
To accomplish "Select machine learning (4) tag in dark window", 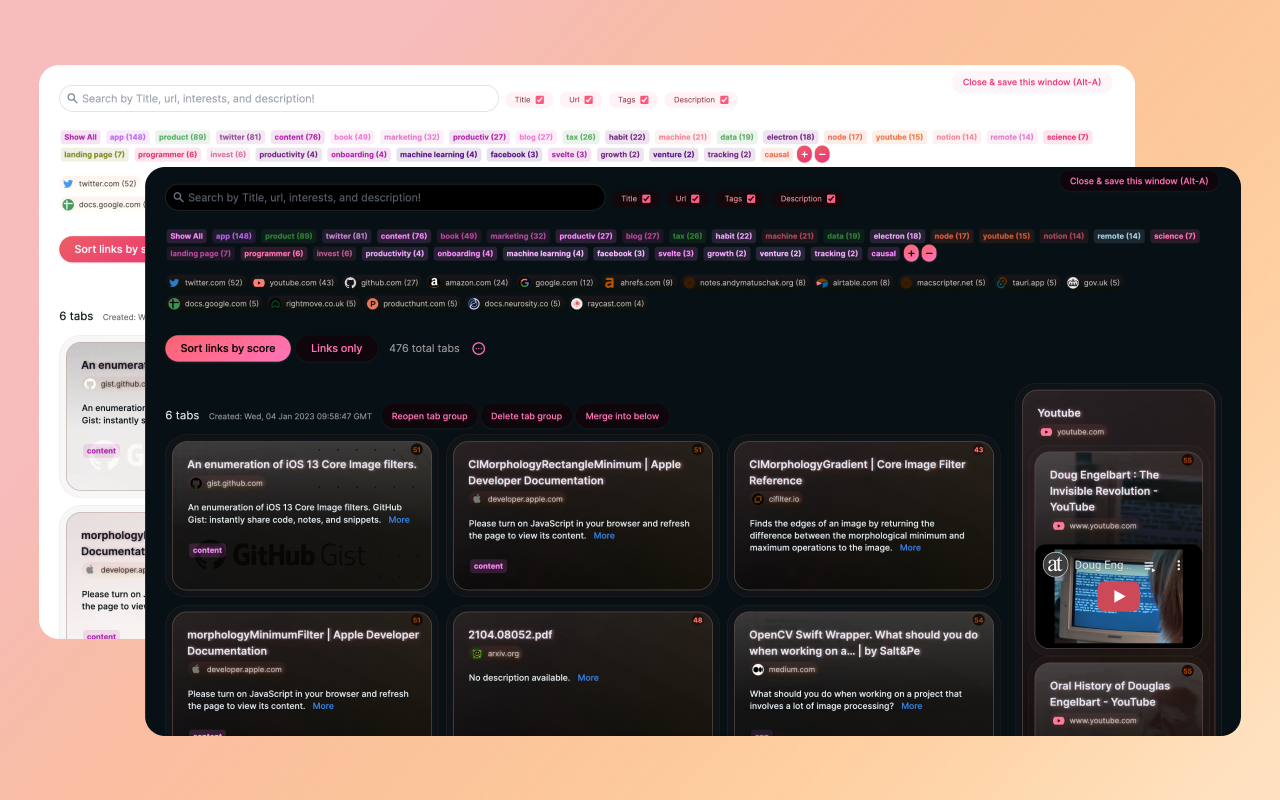I will 545,254.
